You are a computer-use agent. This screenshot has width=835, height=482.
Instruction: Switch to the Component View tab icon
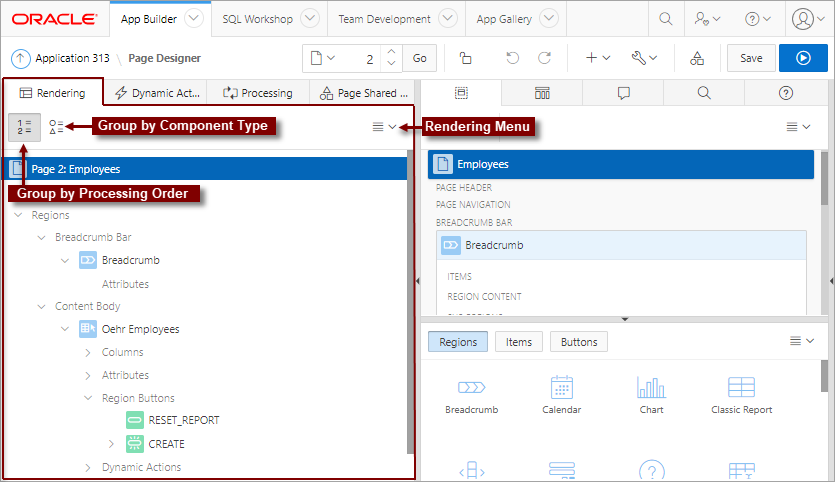542,93
